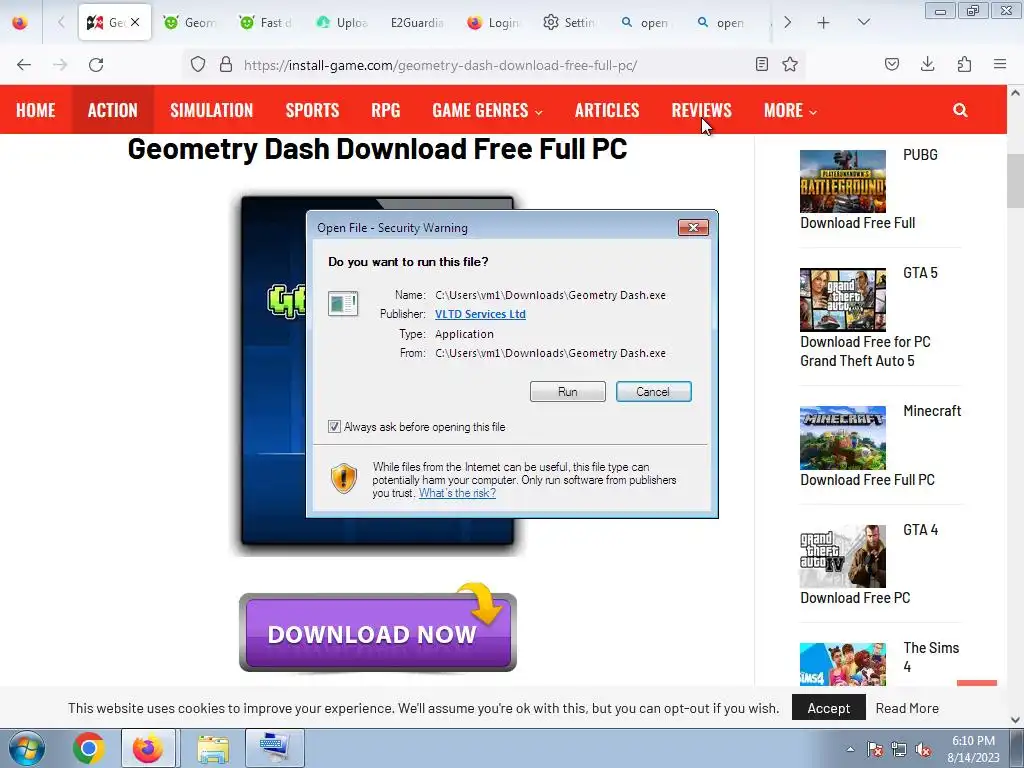Open the HOME menu item

pyautogui.click(x=35, y=110)
